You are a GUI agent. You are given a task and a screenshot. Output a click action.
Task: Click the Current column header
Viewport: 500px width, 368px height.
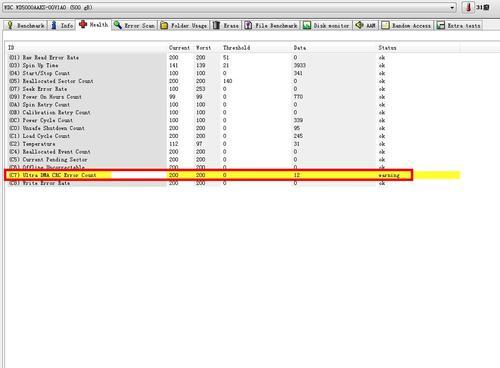(x=179, y=48)
